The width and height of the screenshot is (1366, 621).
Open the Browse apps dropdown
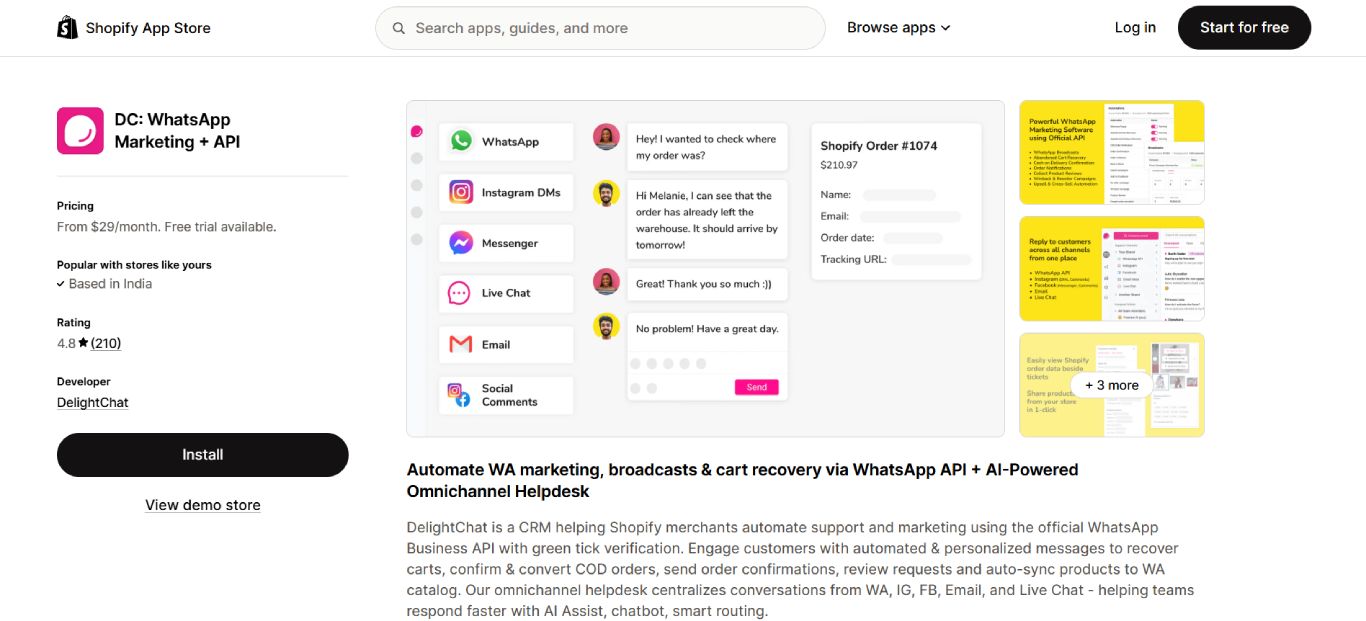(x=897, y=27)
